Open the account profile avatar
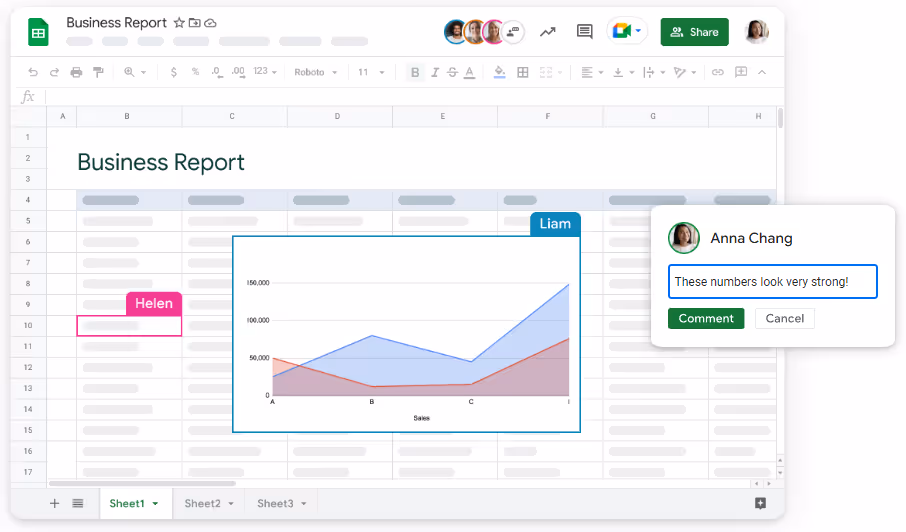The width and height of the screenshot is (906, 532). [x=756, y=32]
